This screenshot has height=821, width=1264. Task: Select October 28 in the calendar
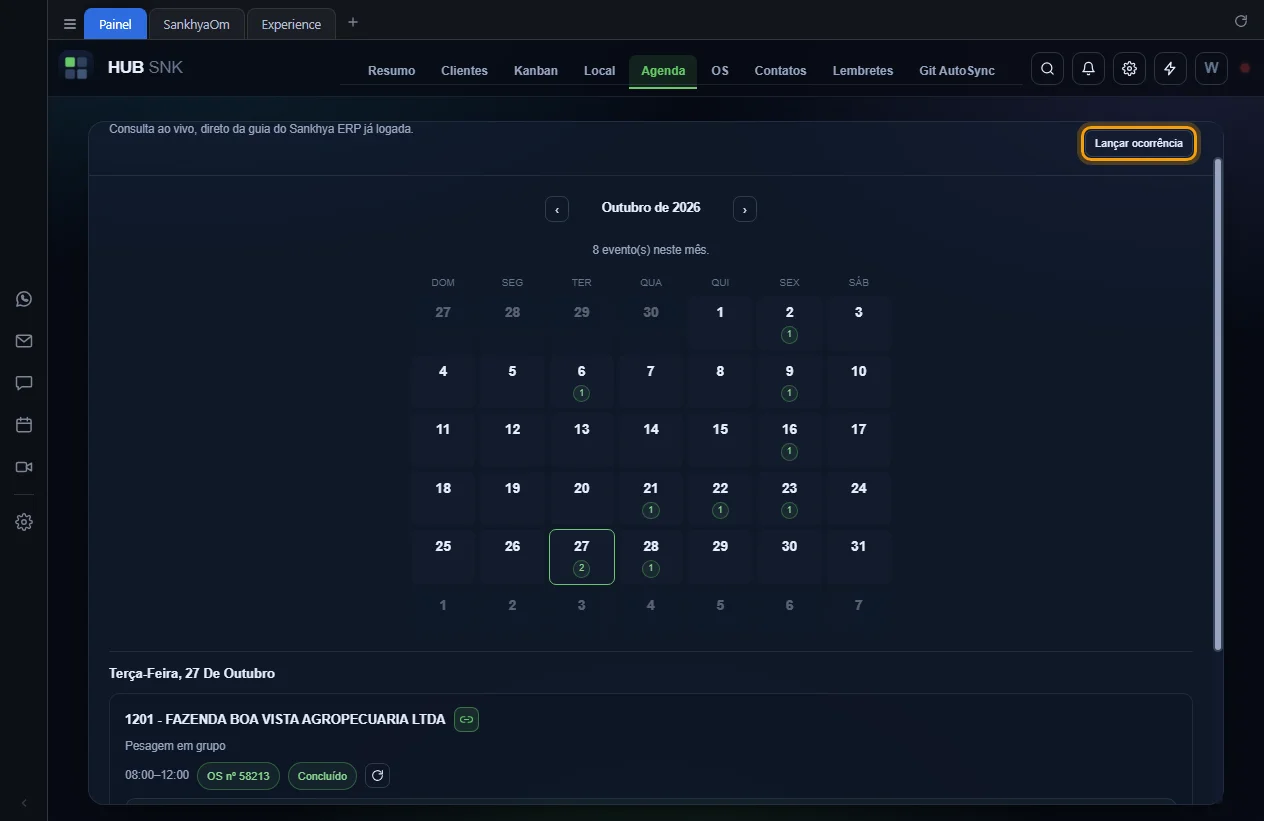point(651,557)
